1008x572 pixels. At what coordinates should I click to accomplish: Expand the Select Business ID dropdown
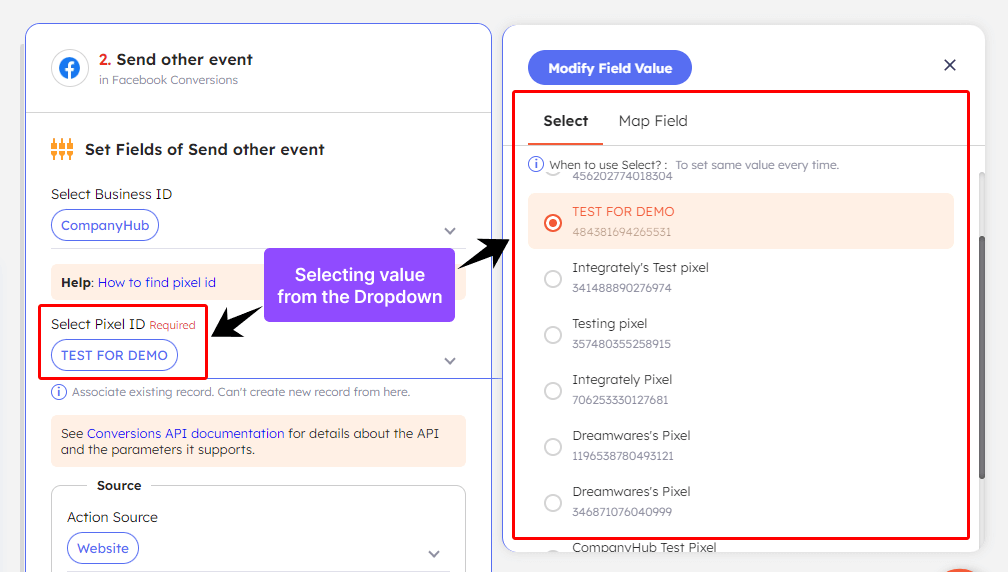[x=450, y=231]
